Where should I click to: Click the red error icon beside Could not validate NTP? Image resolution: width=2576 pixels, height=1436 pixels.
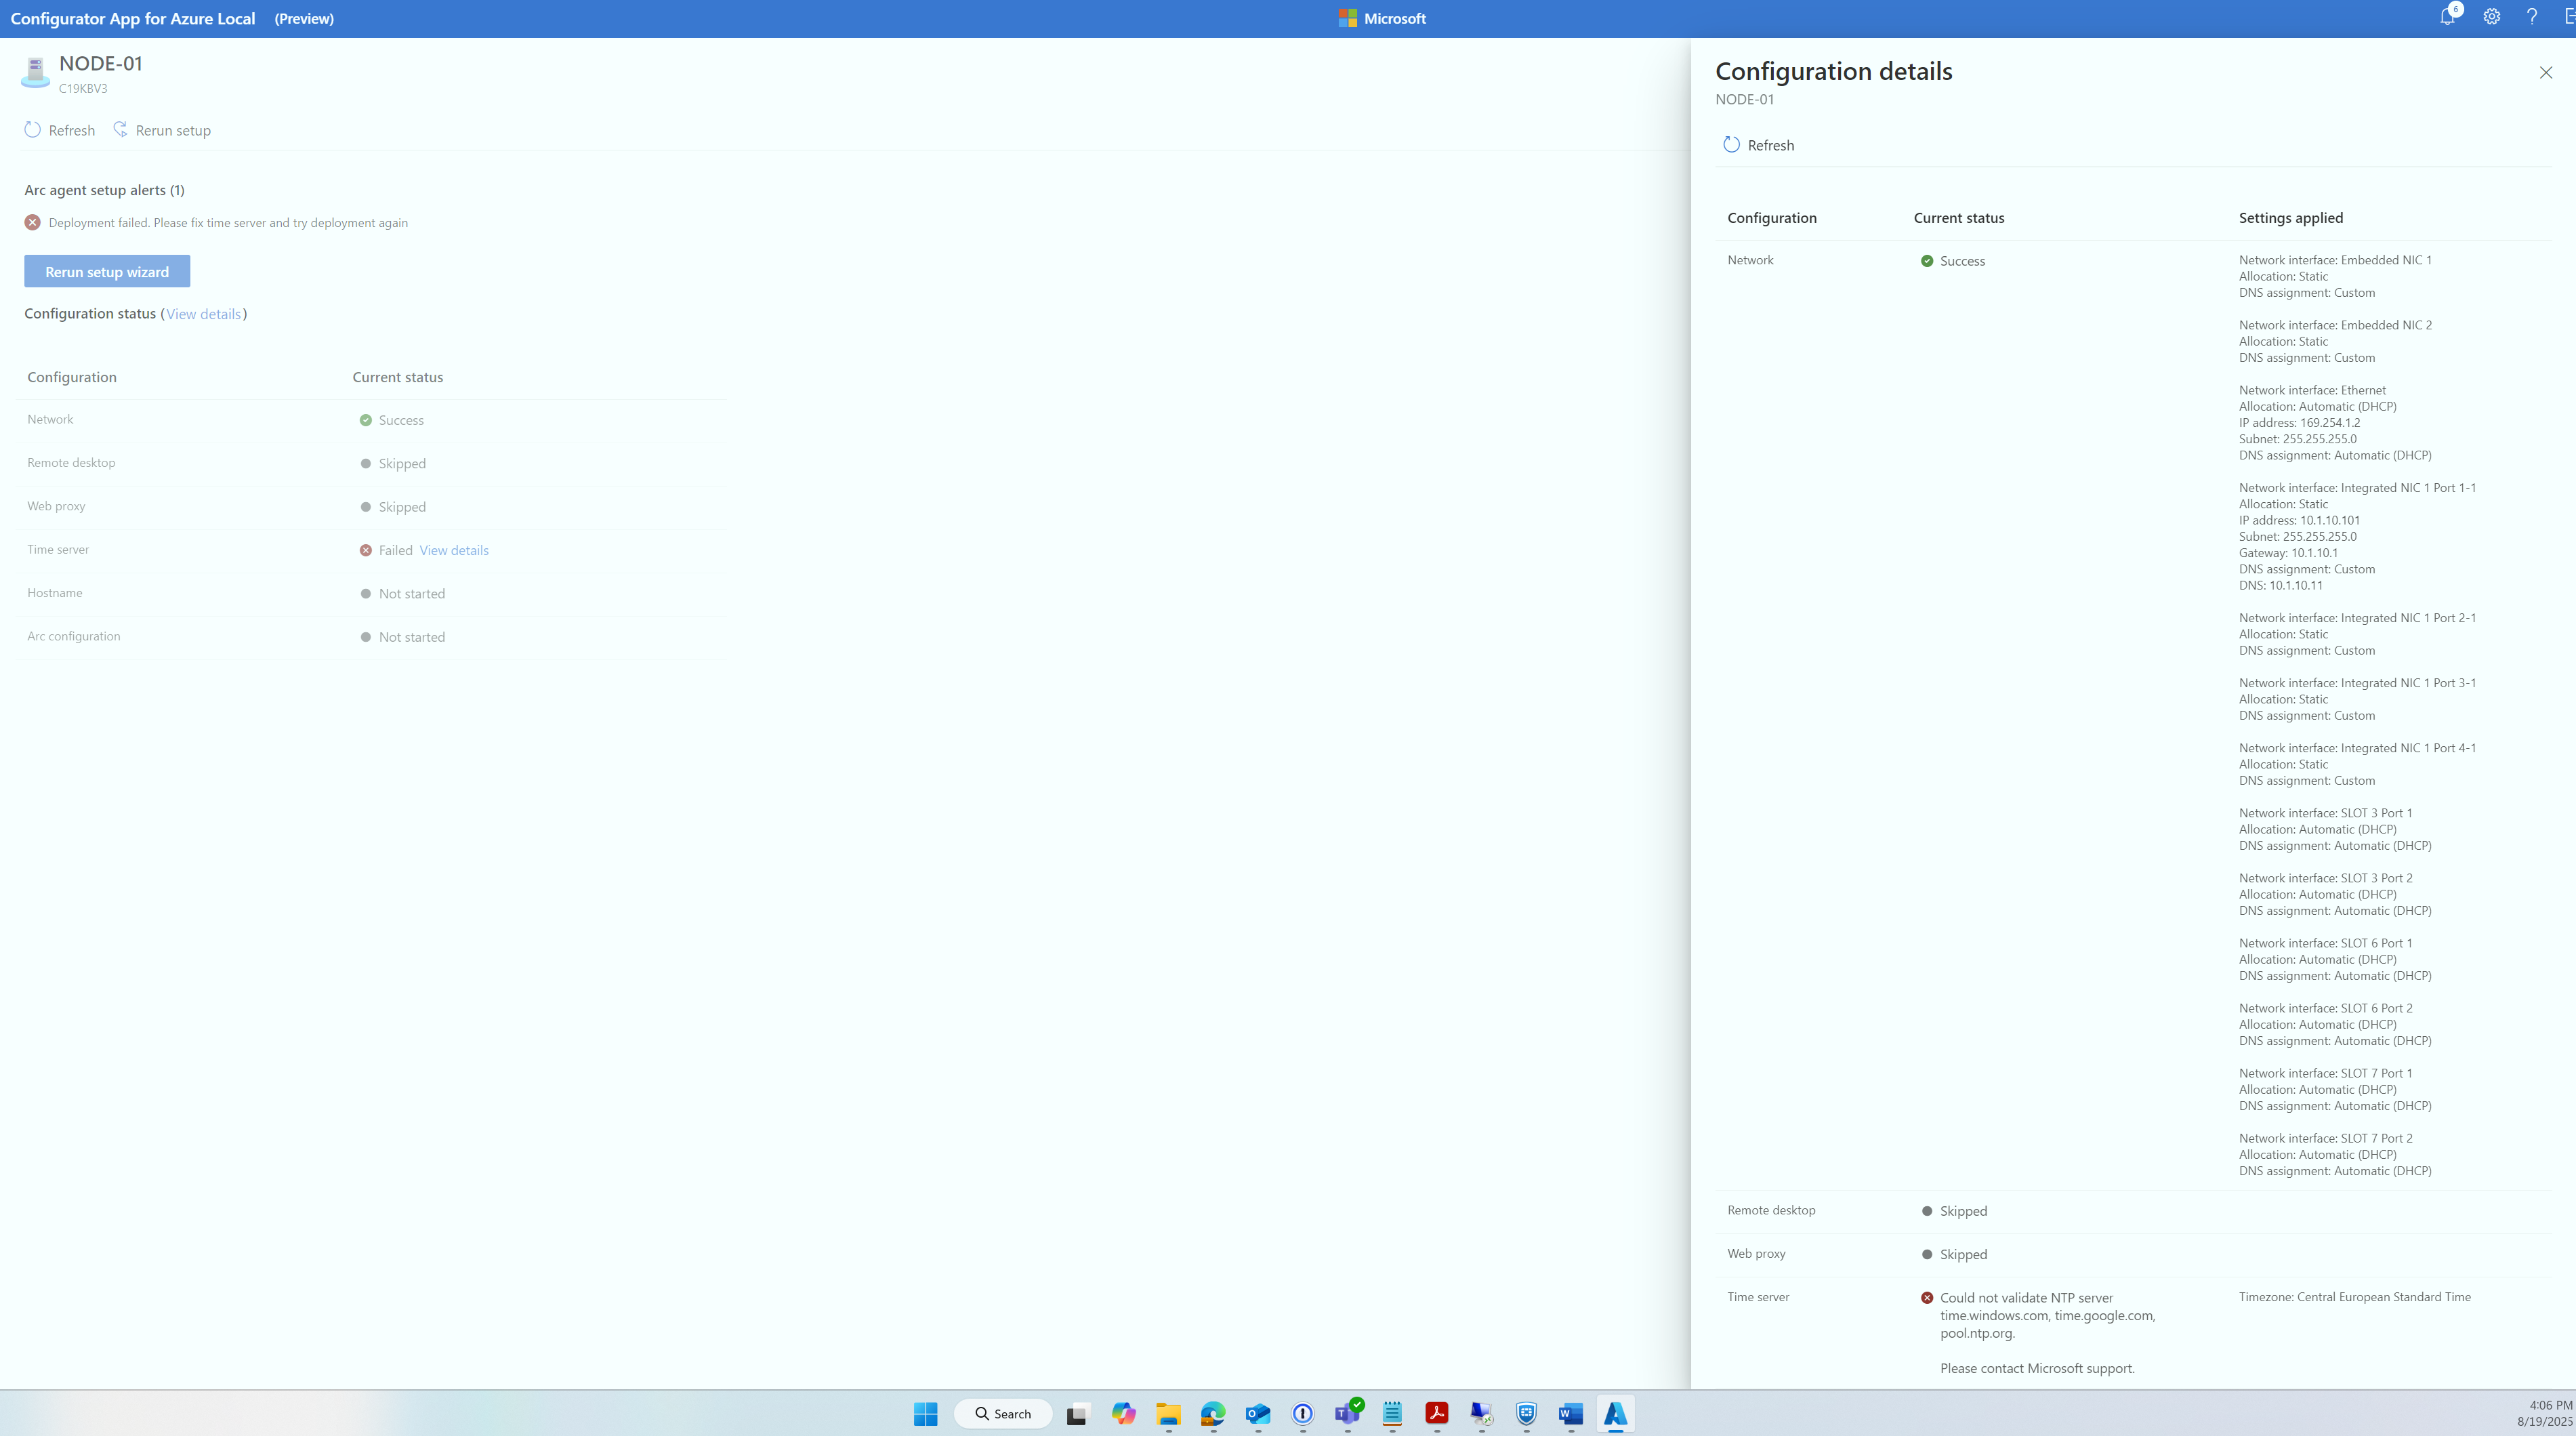[1927, 1298]
